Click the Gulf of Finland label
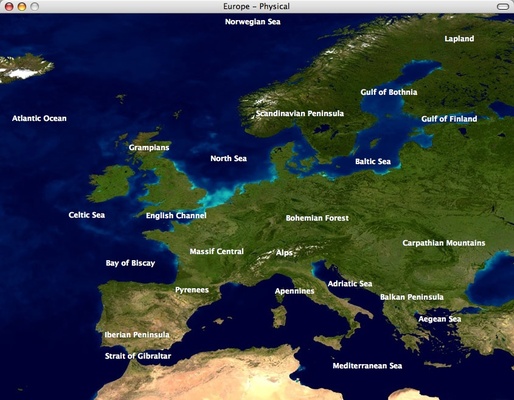Viewport: 514px width, 400px height. [x=449, y=119]
